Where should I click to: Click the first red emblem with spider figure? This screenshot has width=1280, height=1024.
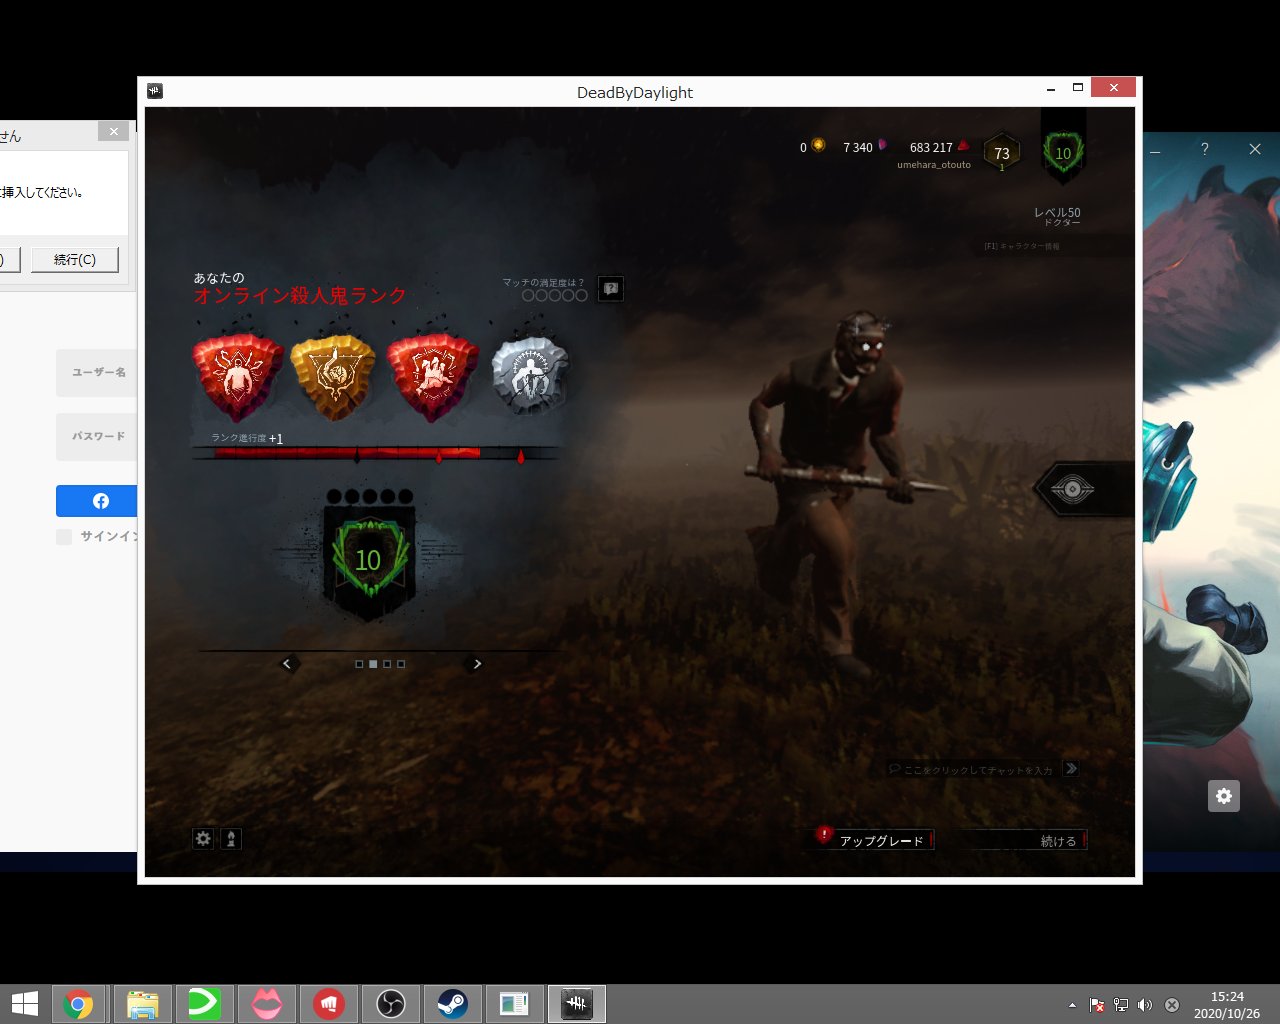pos(237,377)
